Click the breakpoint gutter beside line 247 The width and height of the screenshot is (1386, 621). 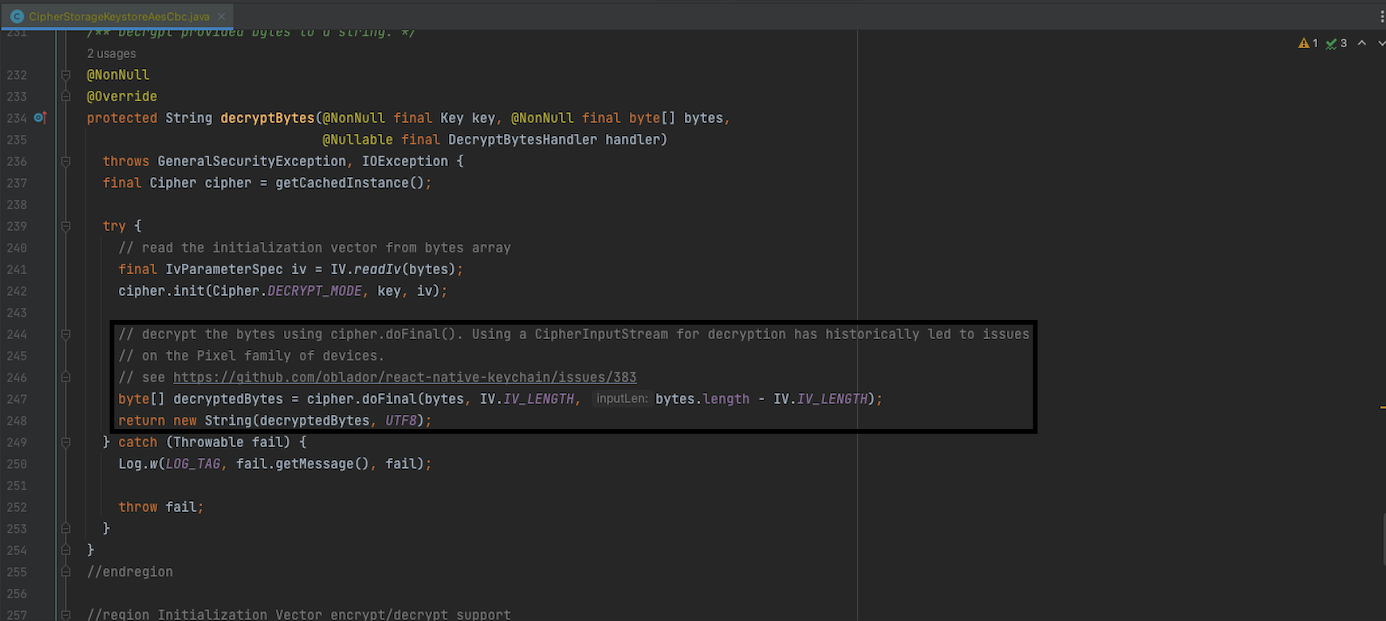(x=45, y=398)
